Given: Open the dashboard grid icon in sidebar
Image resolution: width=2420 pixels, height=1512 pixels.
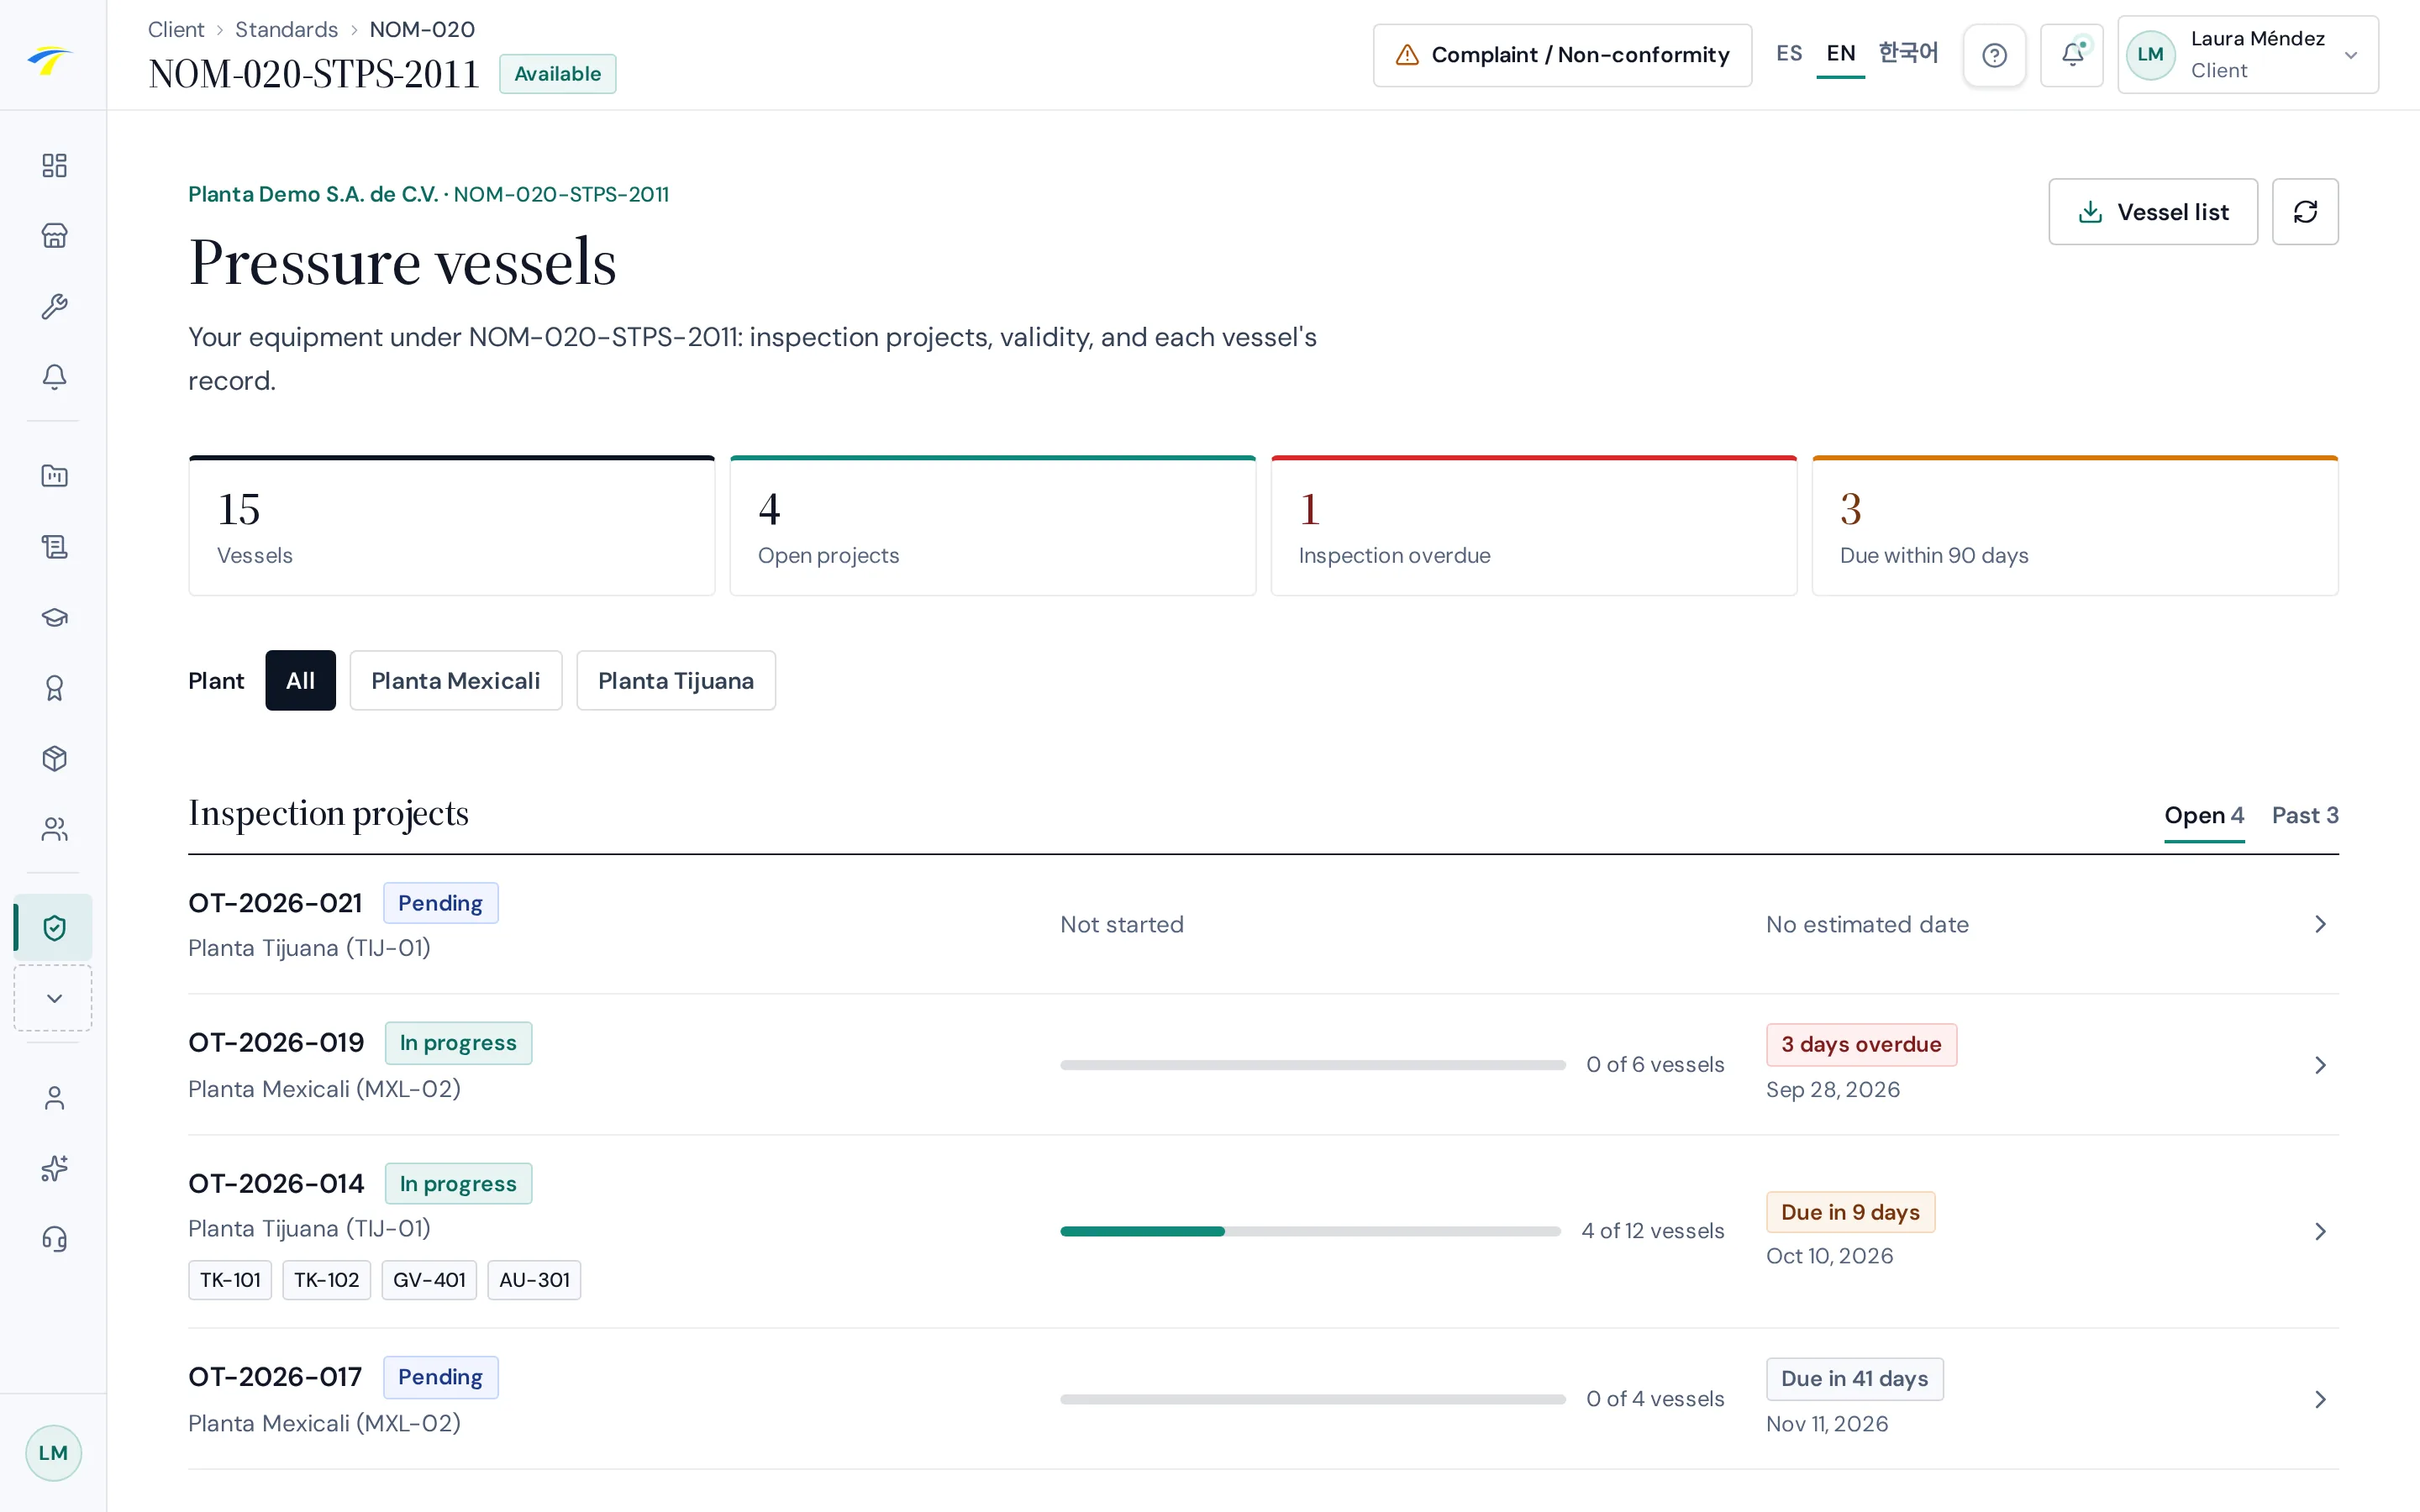Looking at the screenshot, I should pos(54,165).
